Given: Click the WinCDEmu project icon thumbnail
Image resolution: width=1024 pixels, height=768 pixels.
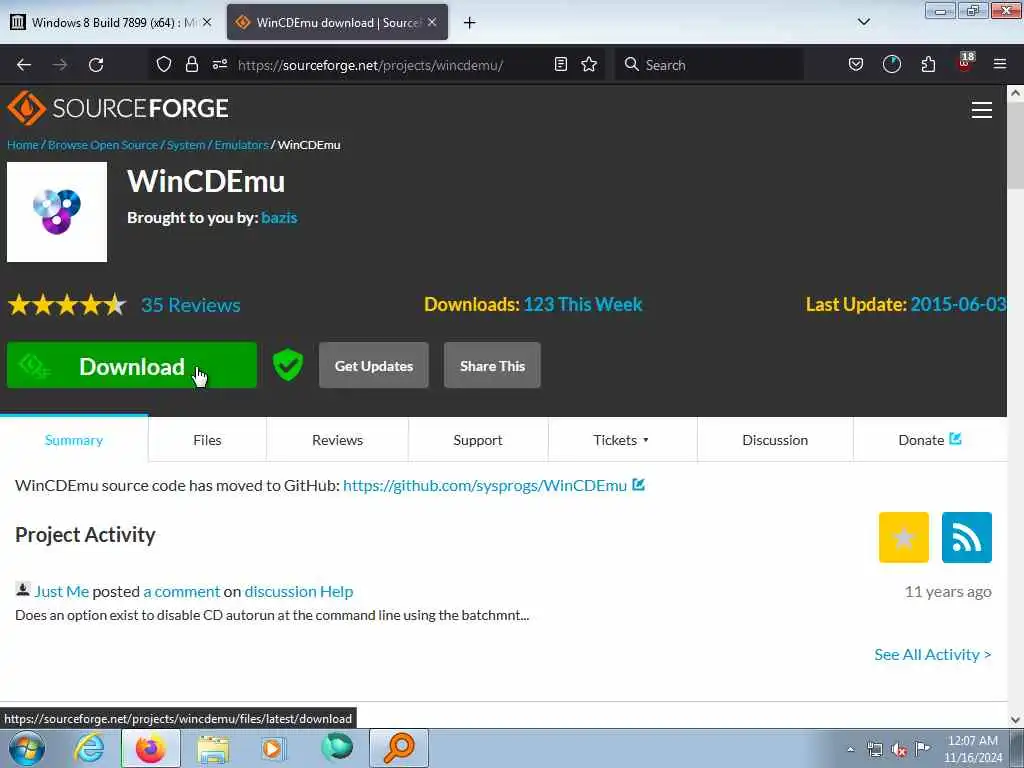Looking at the screenshot, I should click(x=57, y=212).
